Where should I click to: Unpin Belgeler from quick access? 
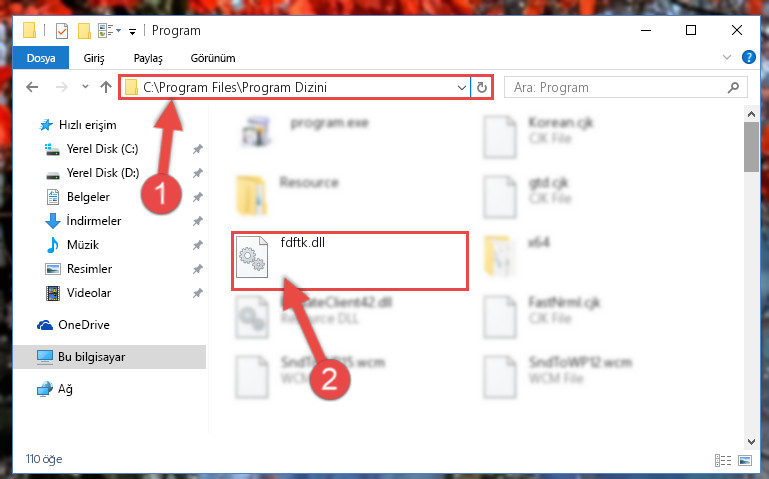[x=198, y=197]
